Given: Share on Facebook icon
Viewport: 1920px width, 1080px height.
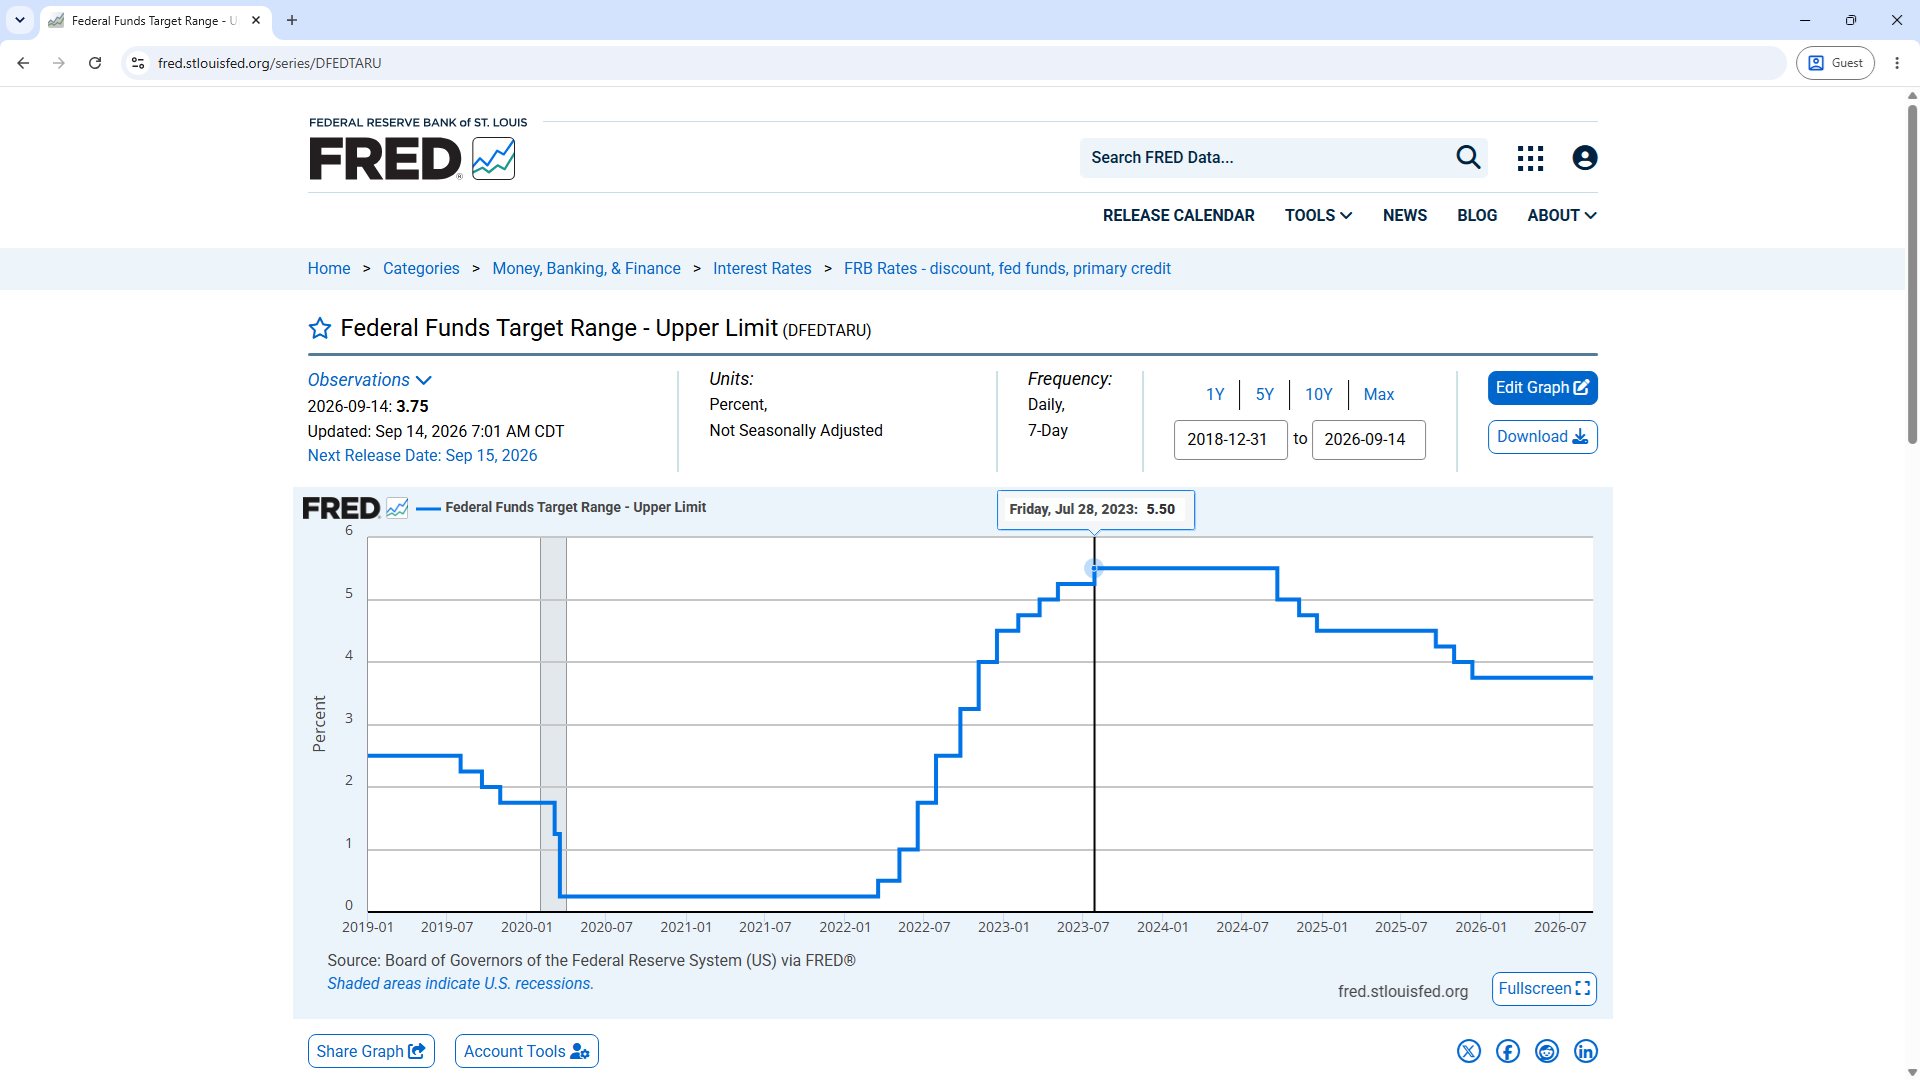Looking at the screenshot, I should [1508, 1051].
